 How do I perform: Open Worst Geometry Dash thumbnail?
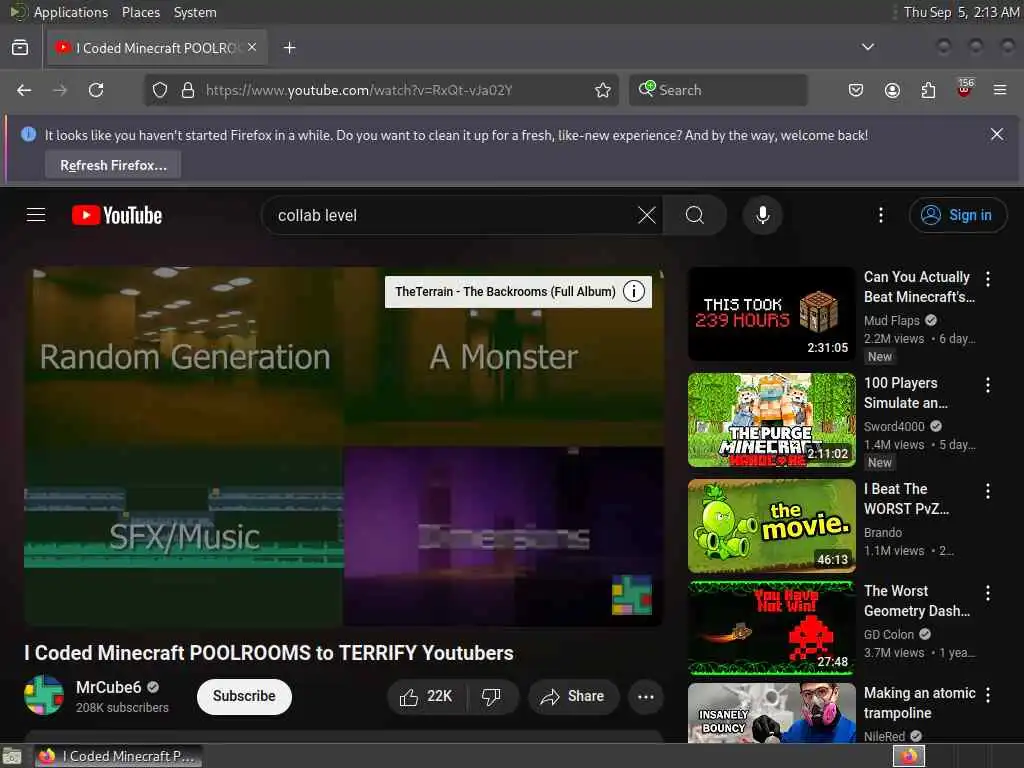(x=772, y=628)
